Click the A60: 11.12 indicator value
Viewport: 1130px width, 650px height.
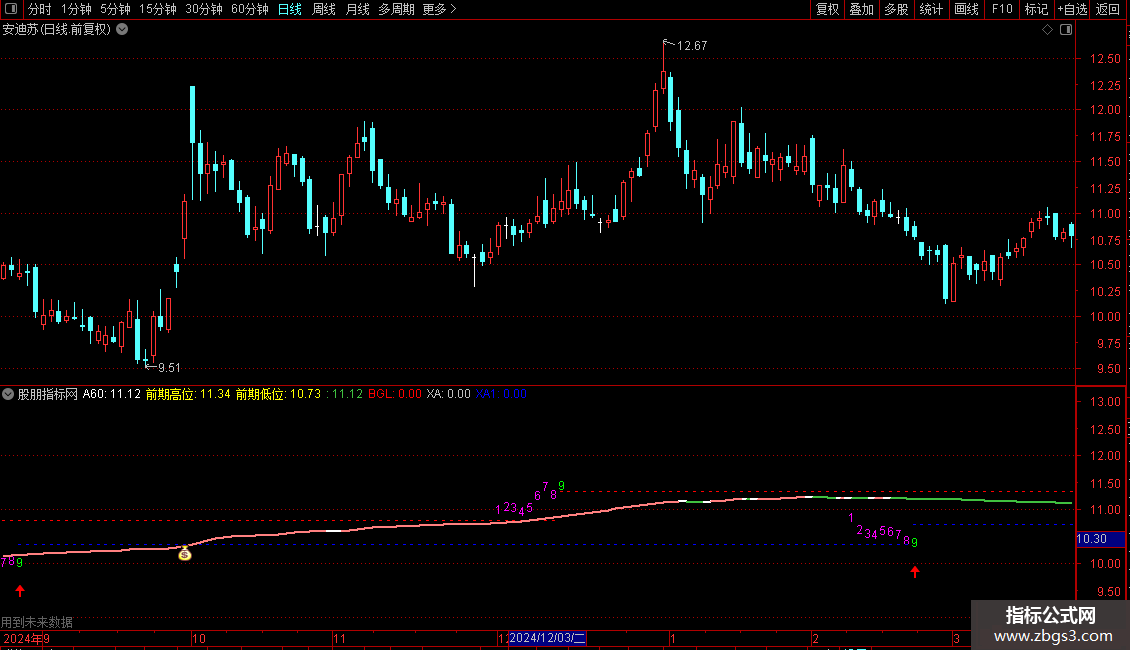click(112, 394)
